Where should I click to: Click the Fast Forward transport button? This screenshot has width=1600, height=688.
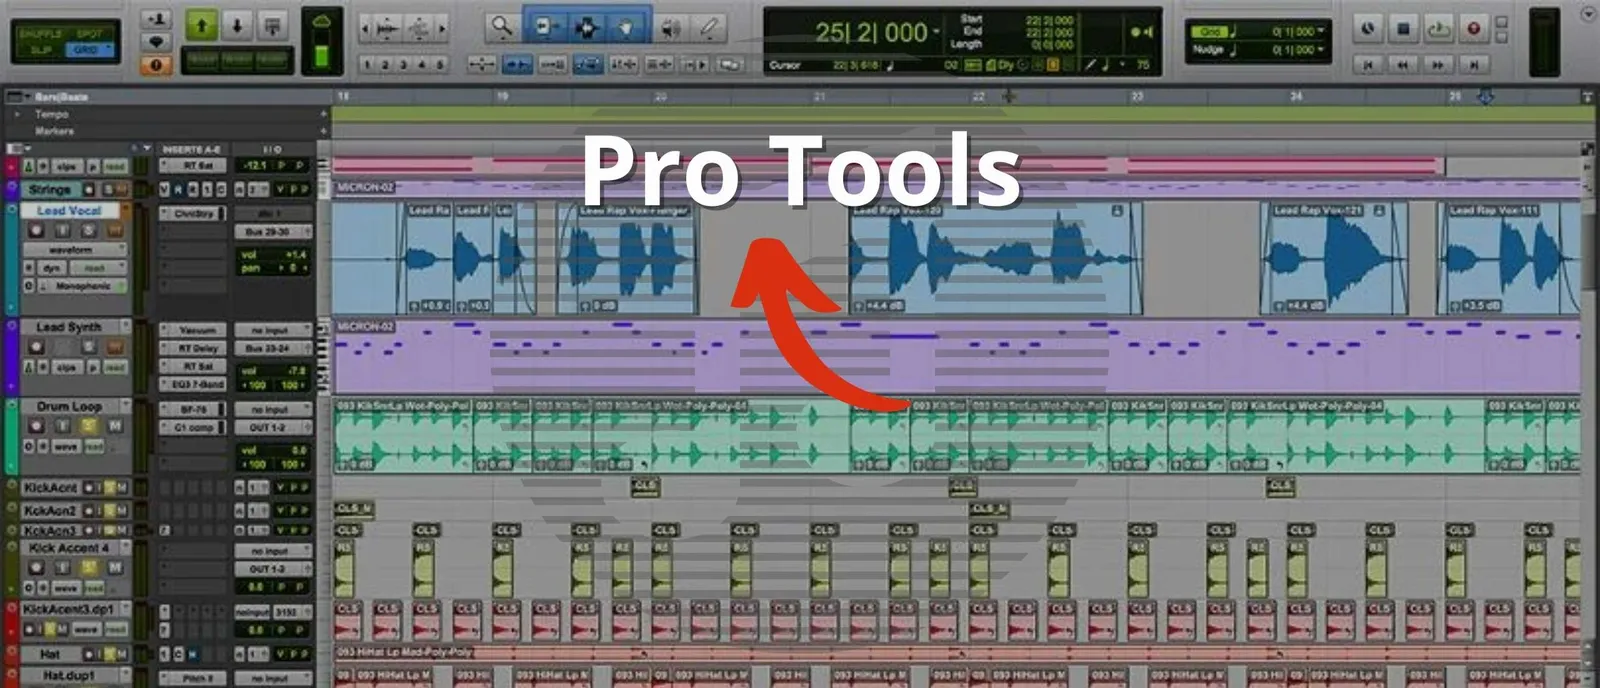click(1438, 64)
